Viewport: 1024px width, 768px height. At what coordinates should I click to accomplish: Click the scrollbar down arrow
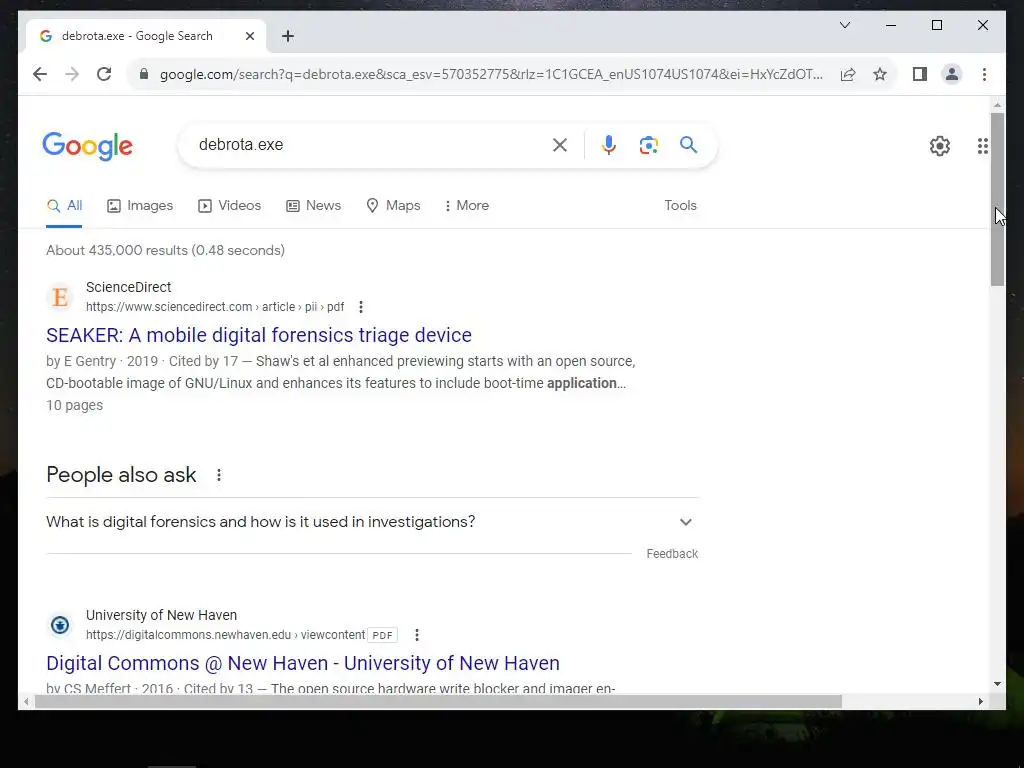point(997,684)
